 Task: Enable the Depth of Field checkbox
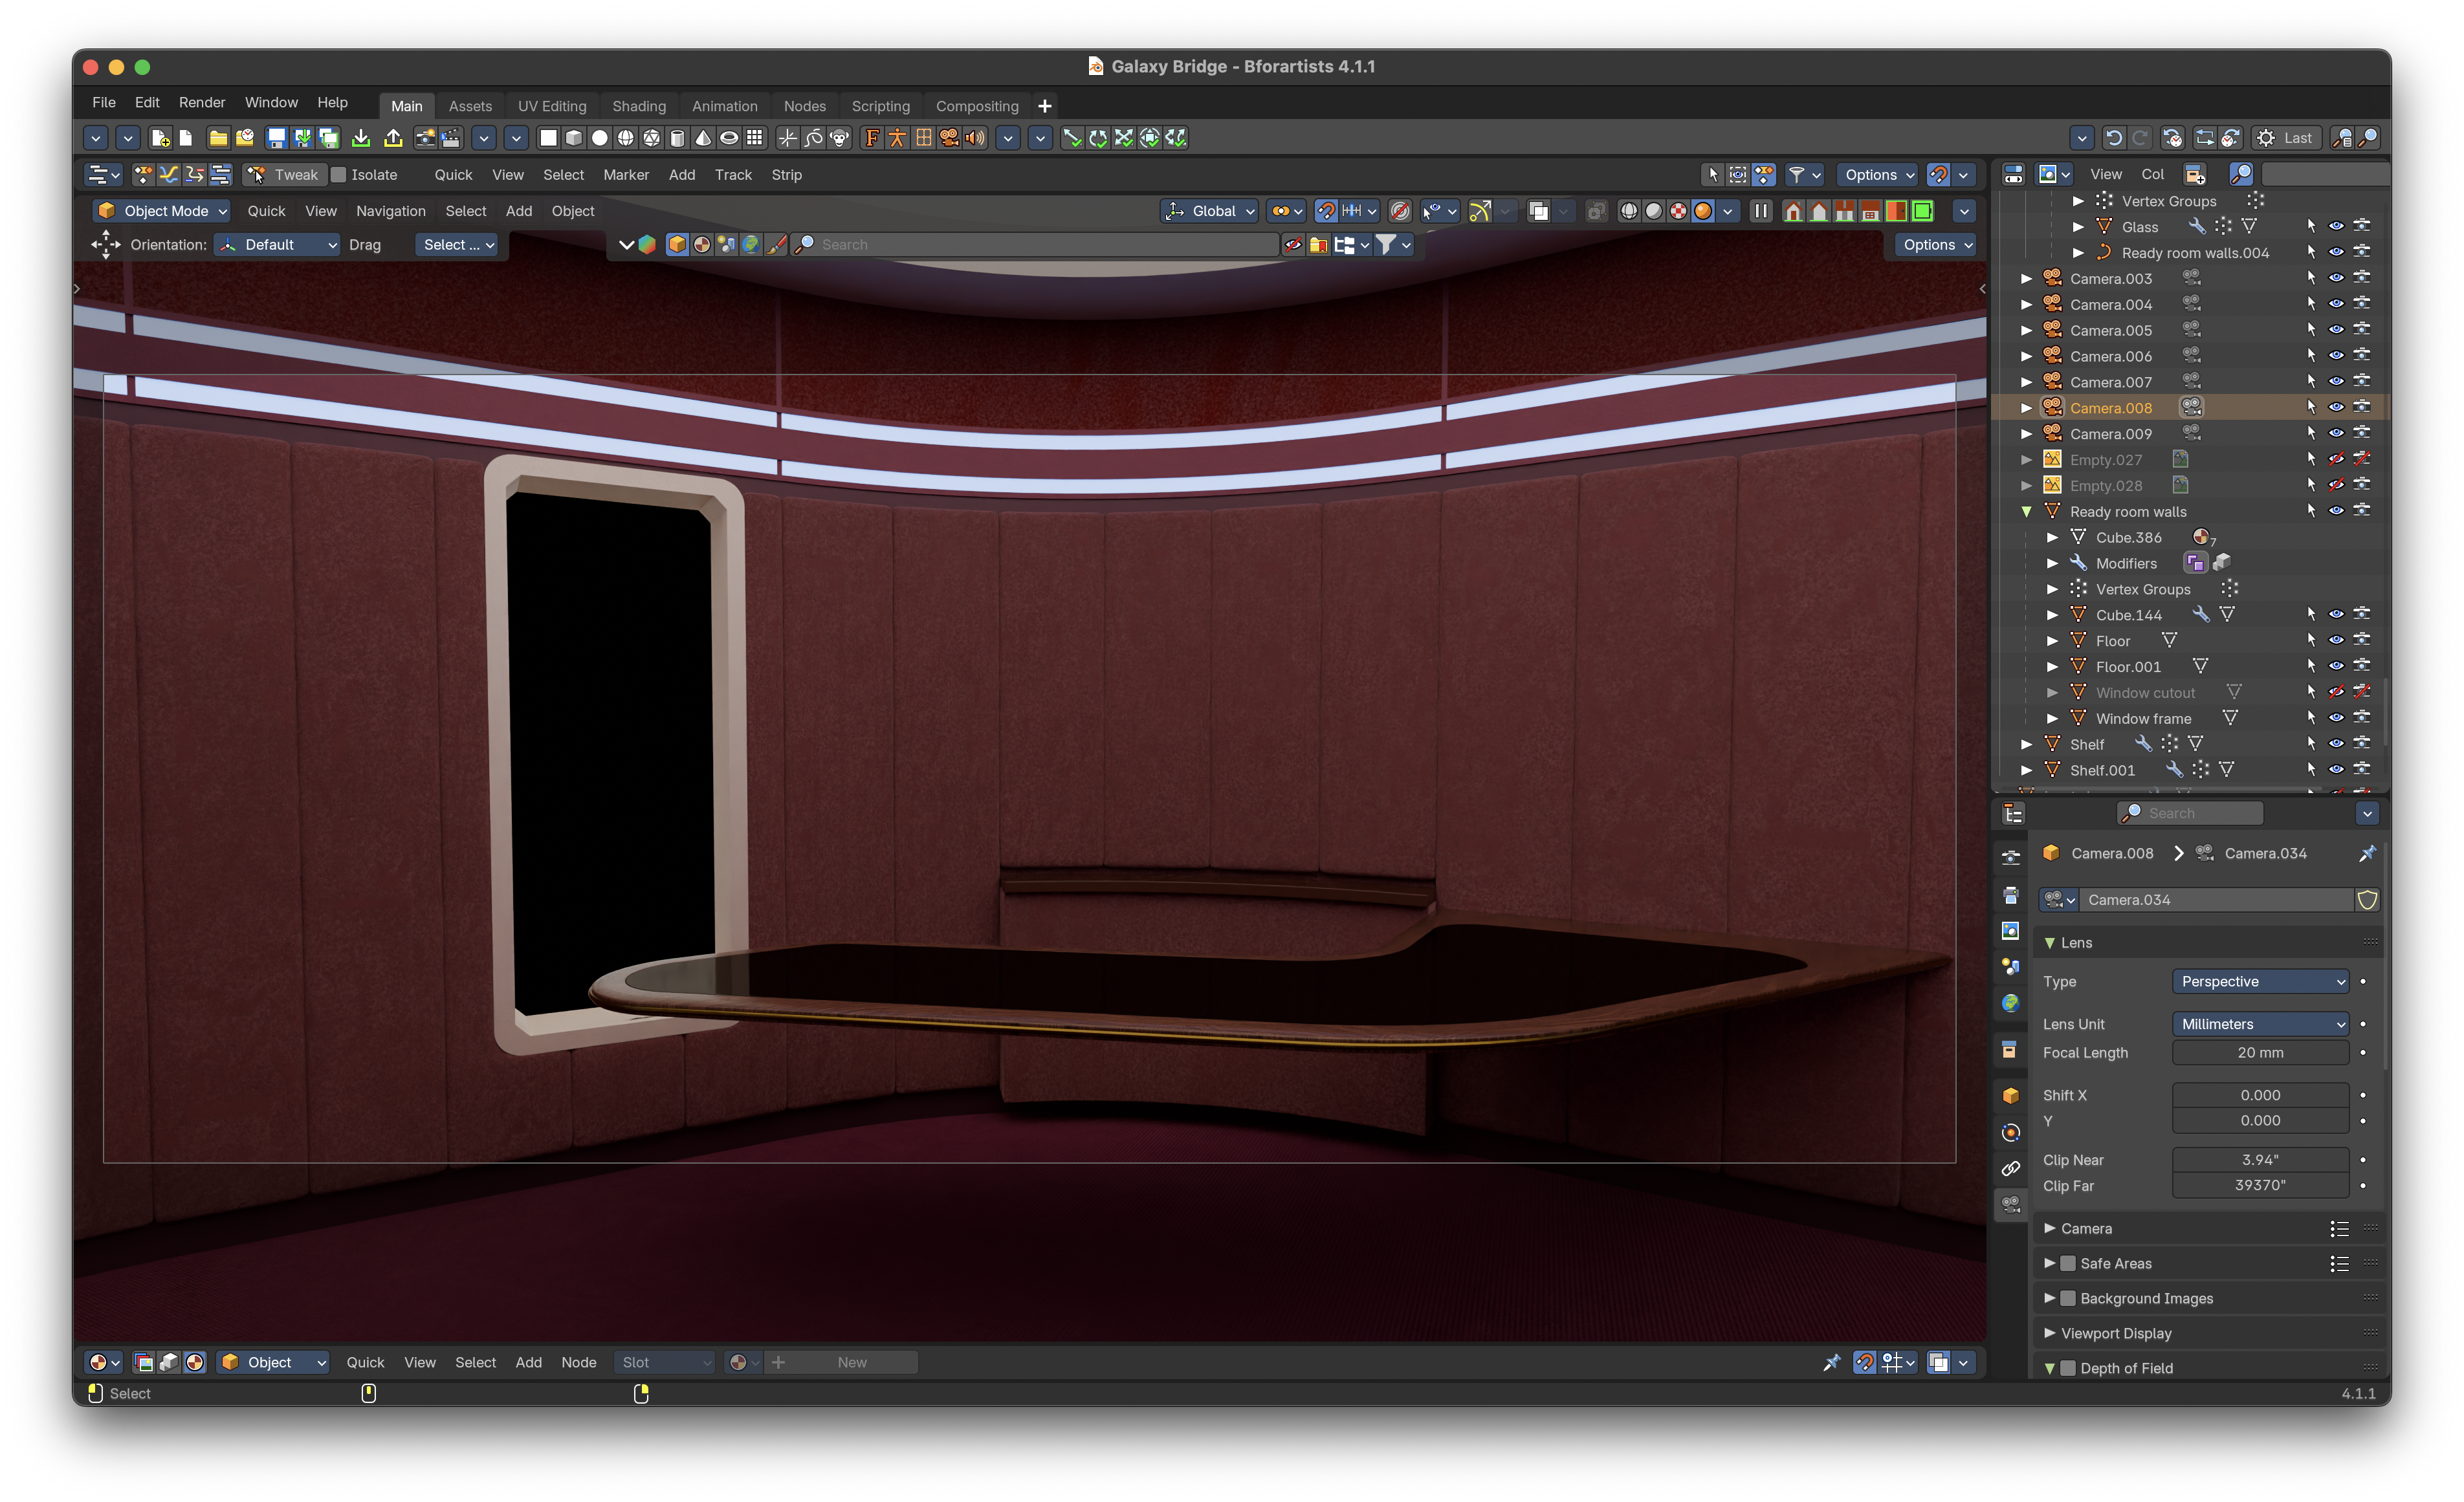[x=2068, y=1369]
